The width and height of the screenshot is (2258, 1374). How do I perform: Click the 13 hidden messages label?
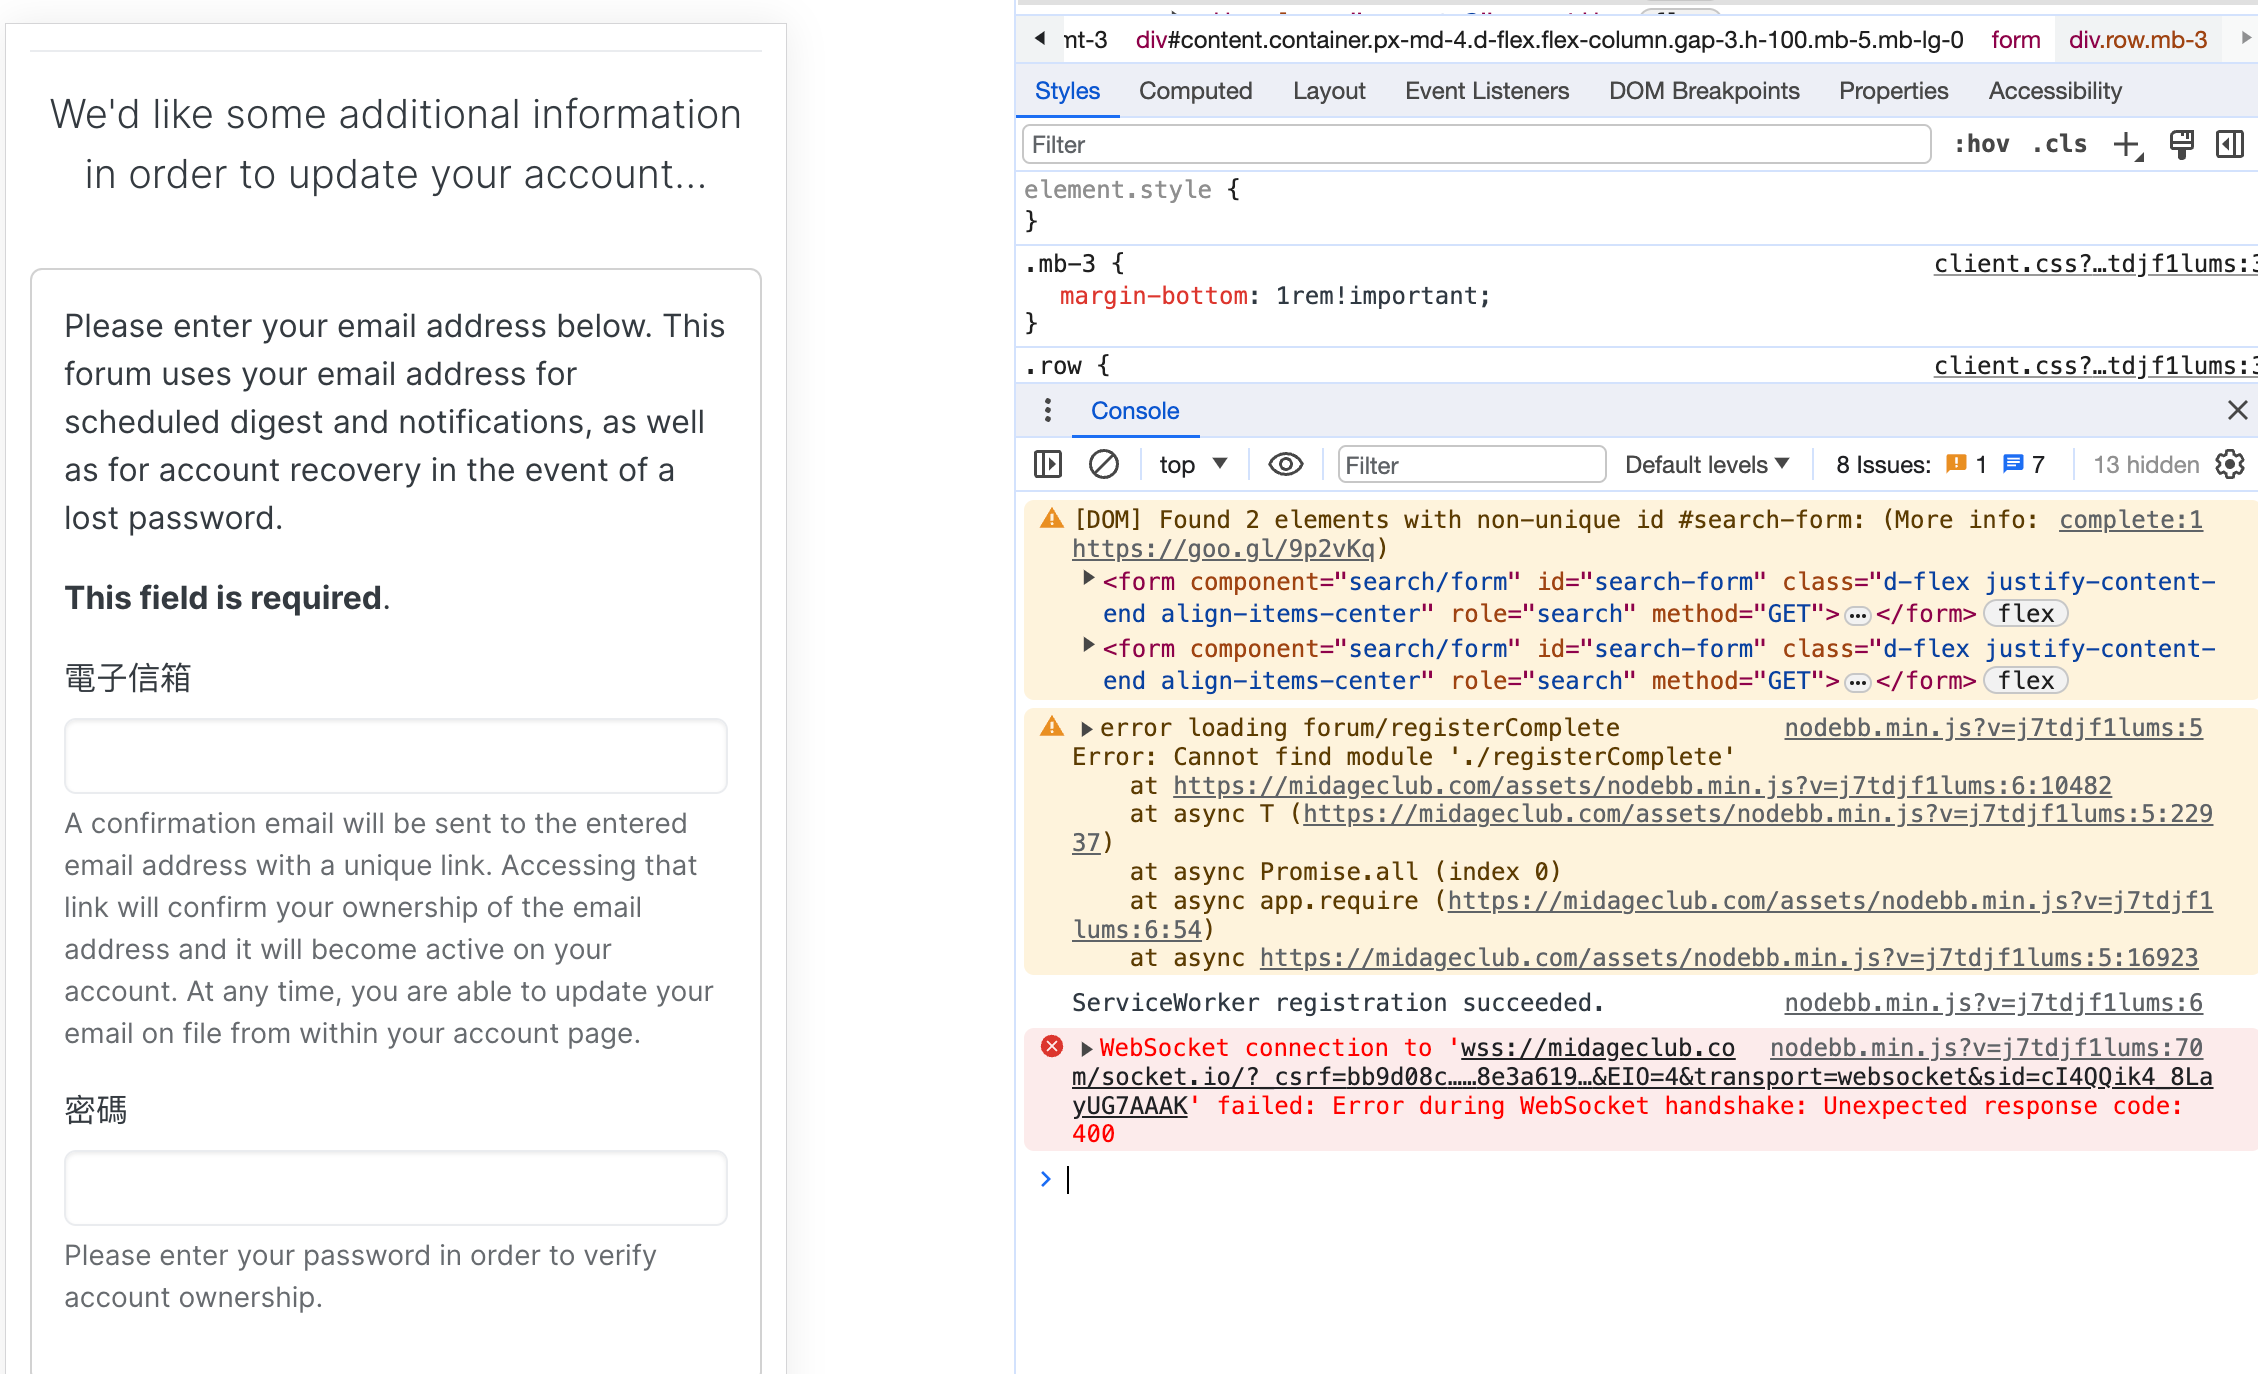click(2146, 465)
